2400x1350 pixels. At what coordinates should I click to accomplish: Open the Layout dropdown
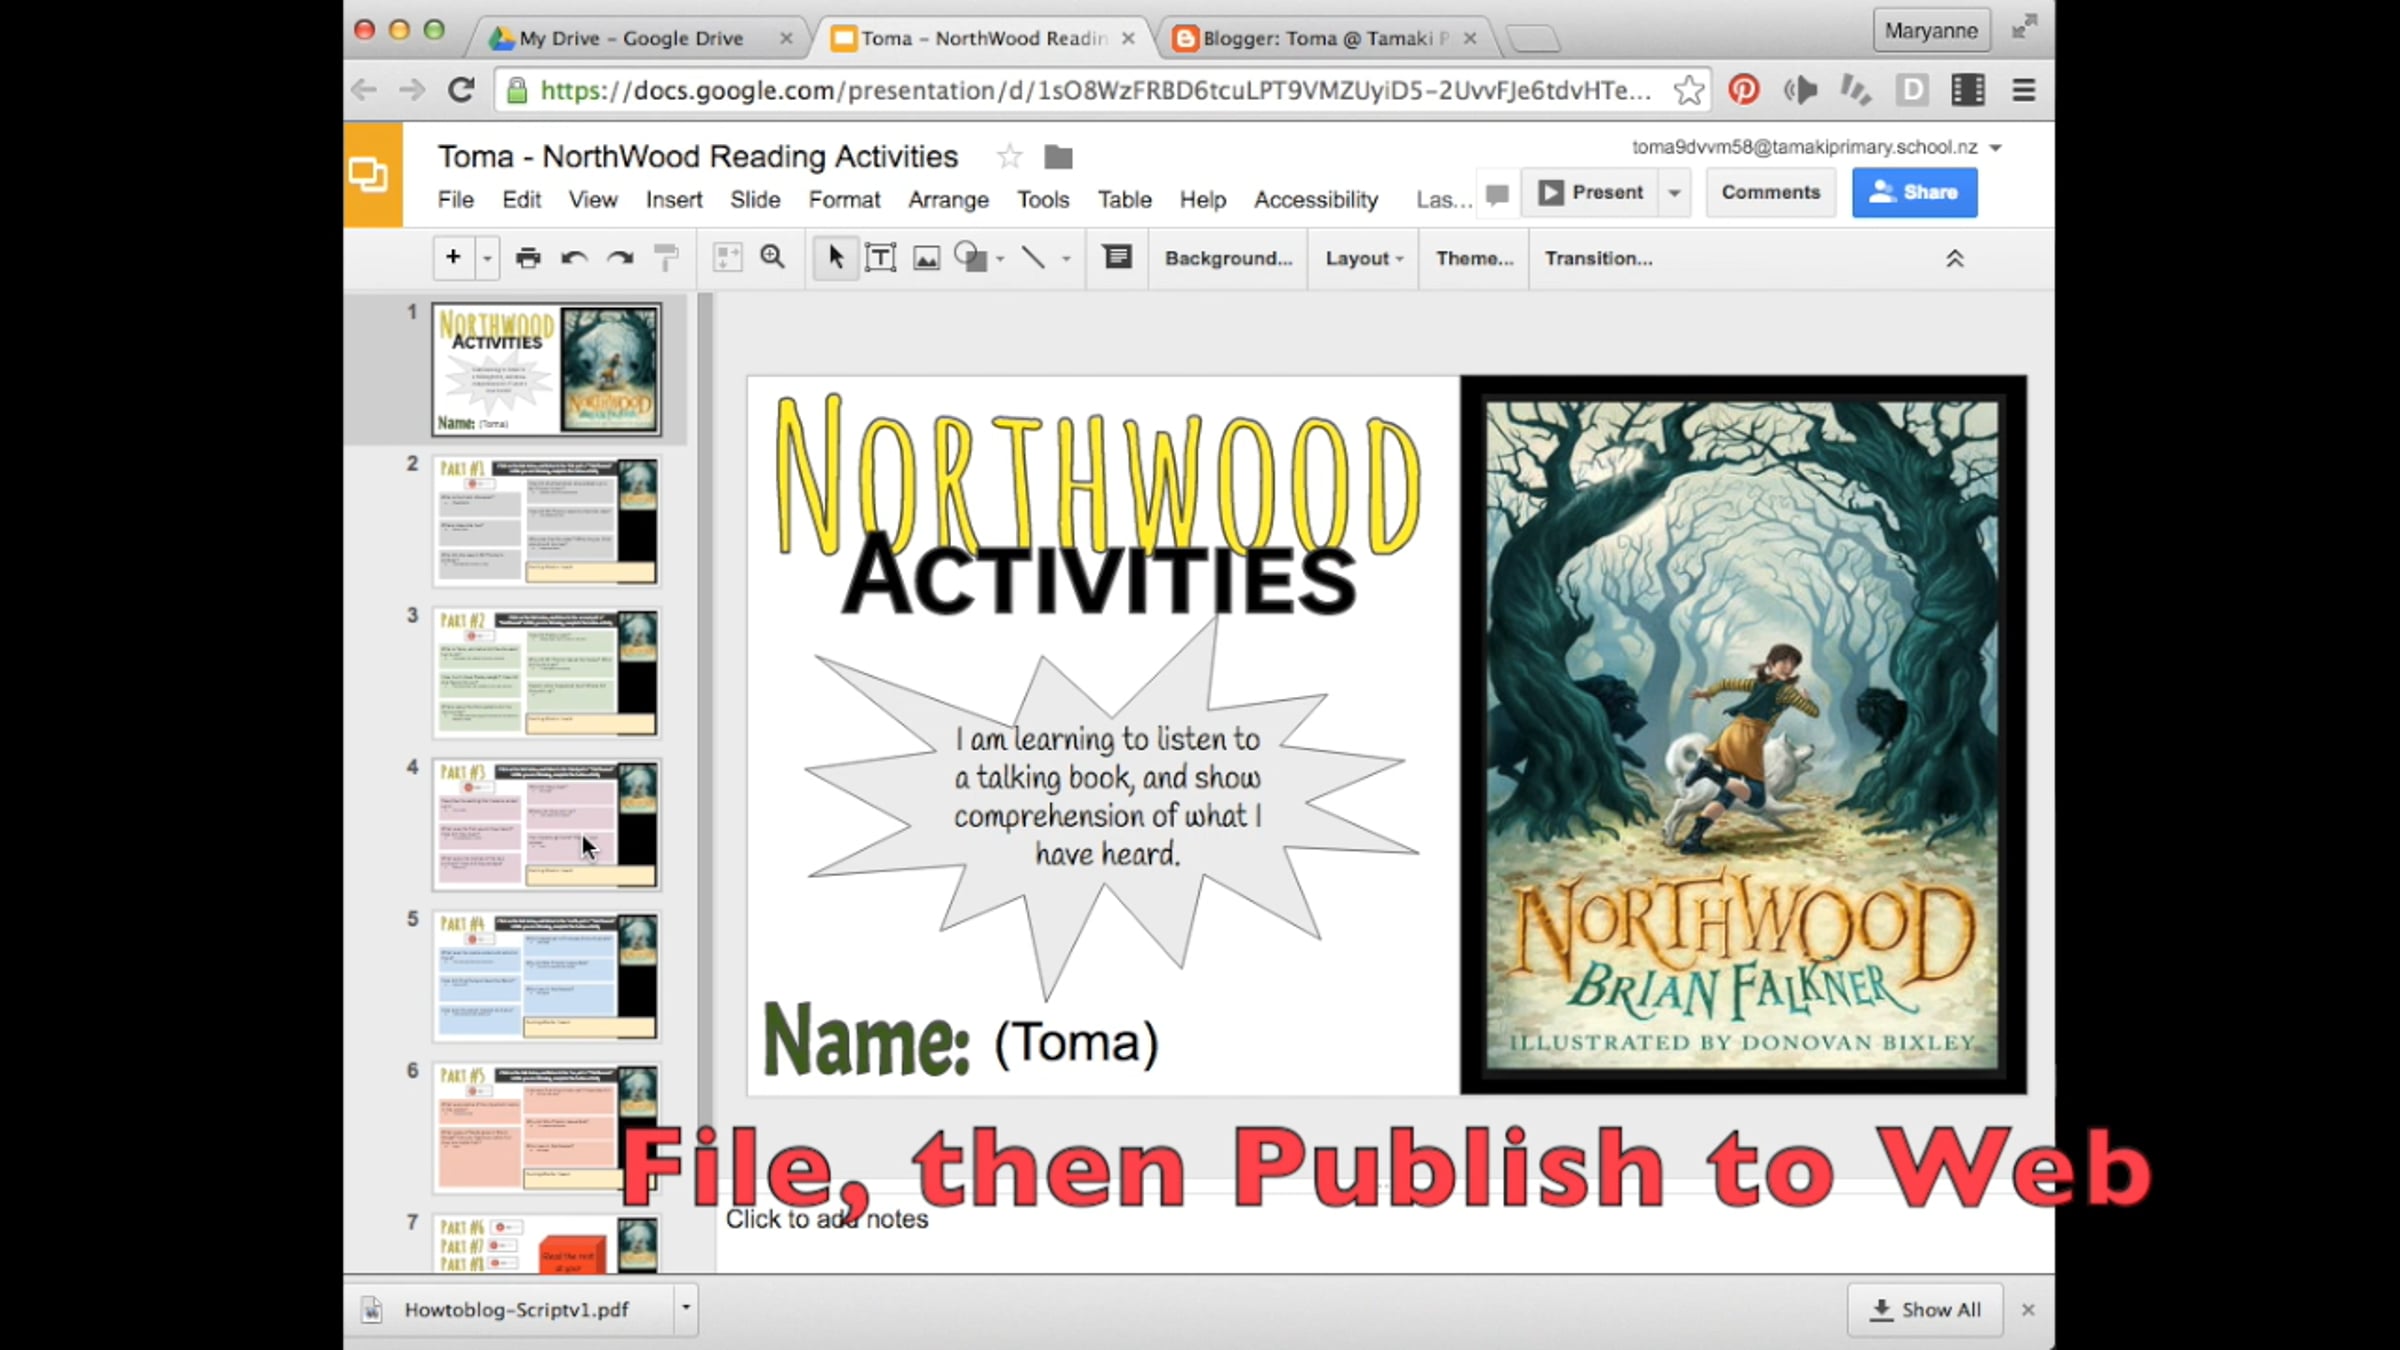point(1364,258)
